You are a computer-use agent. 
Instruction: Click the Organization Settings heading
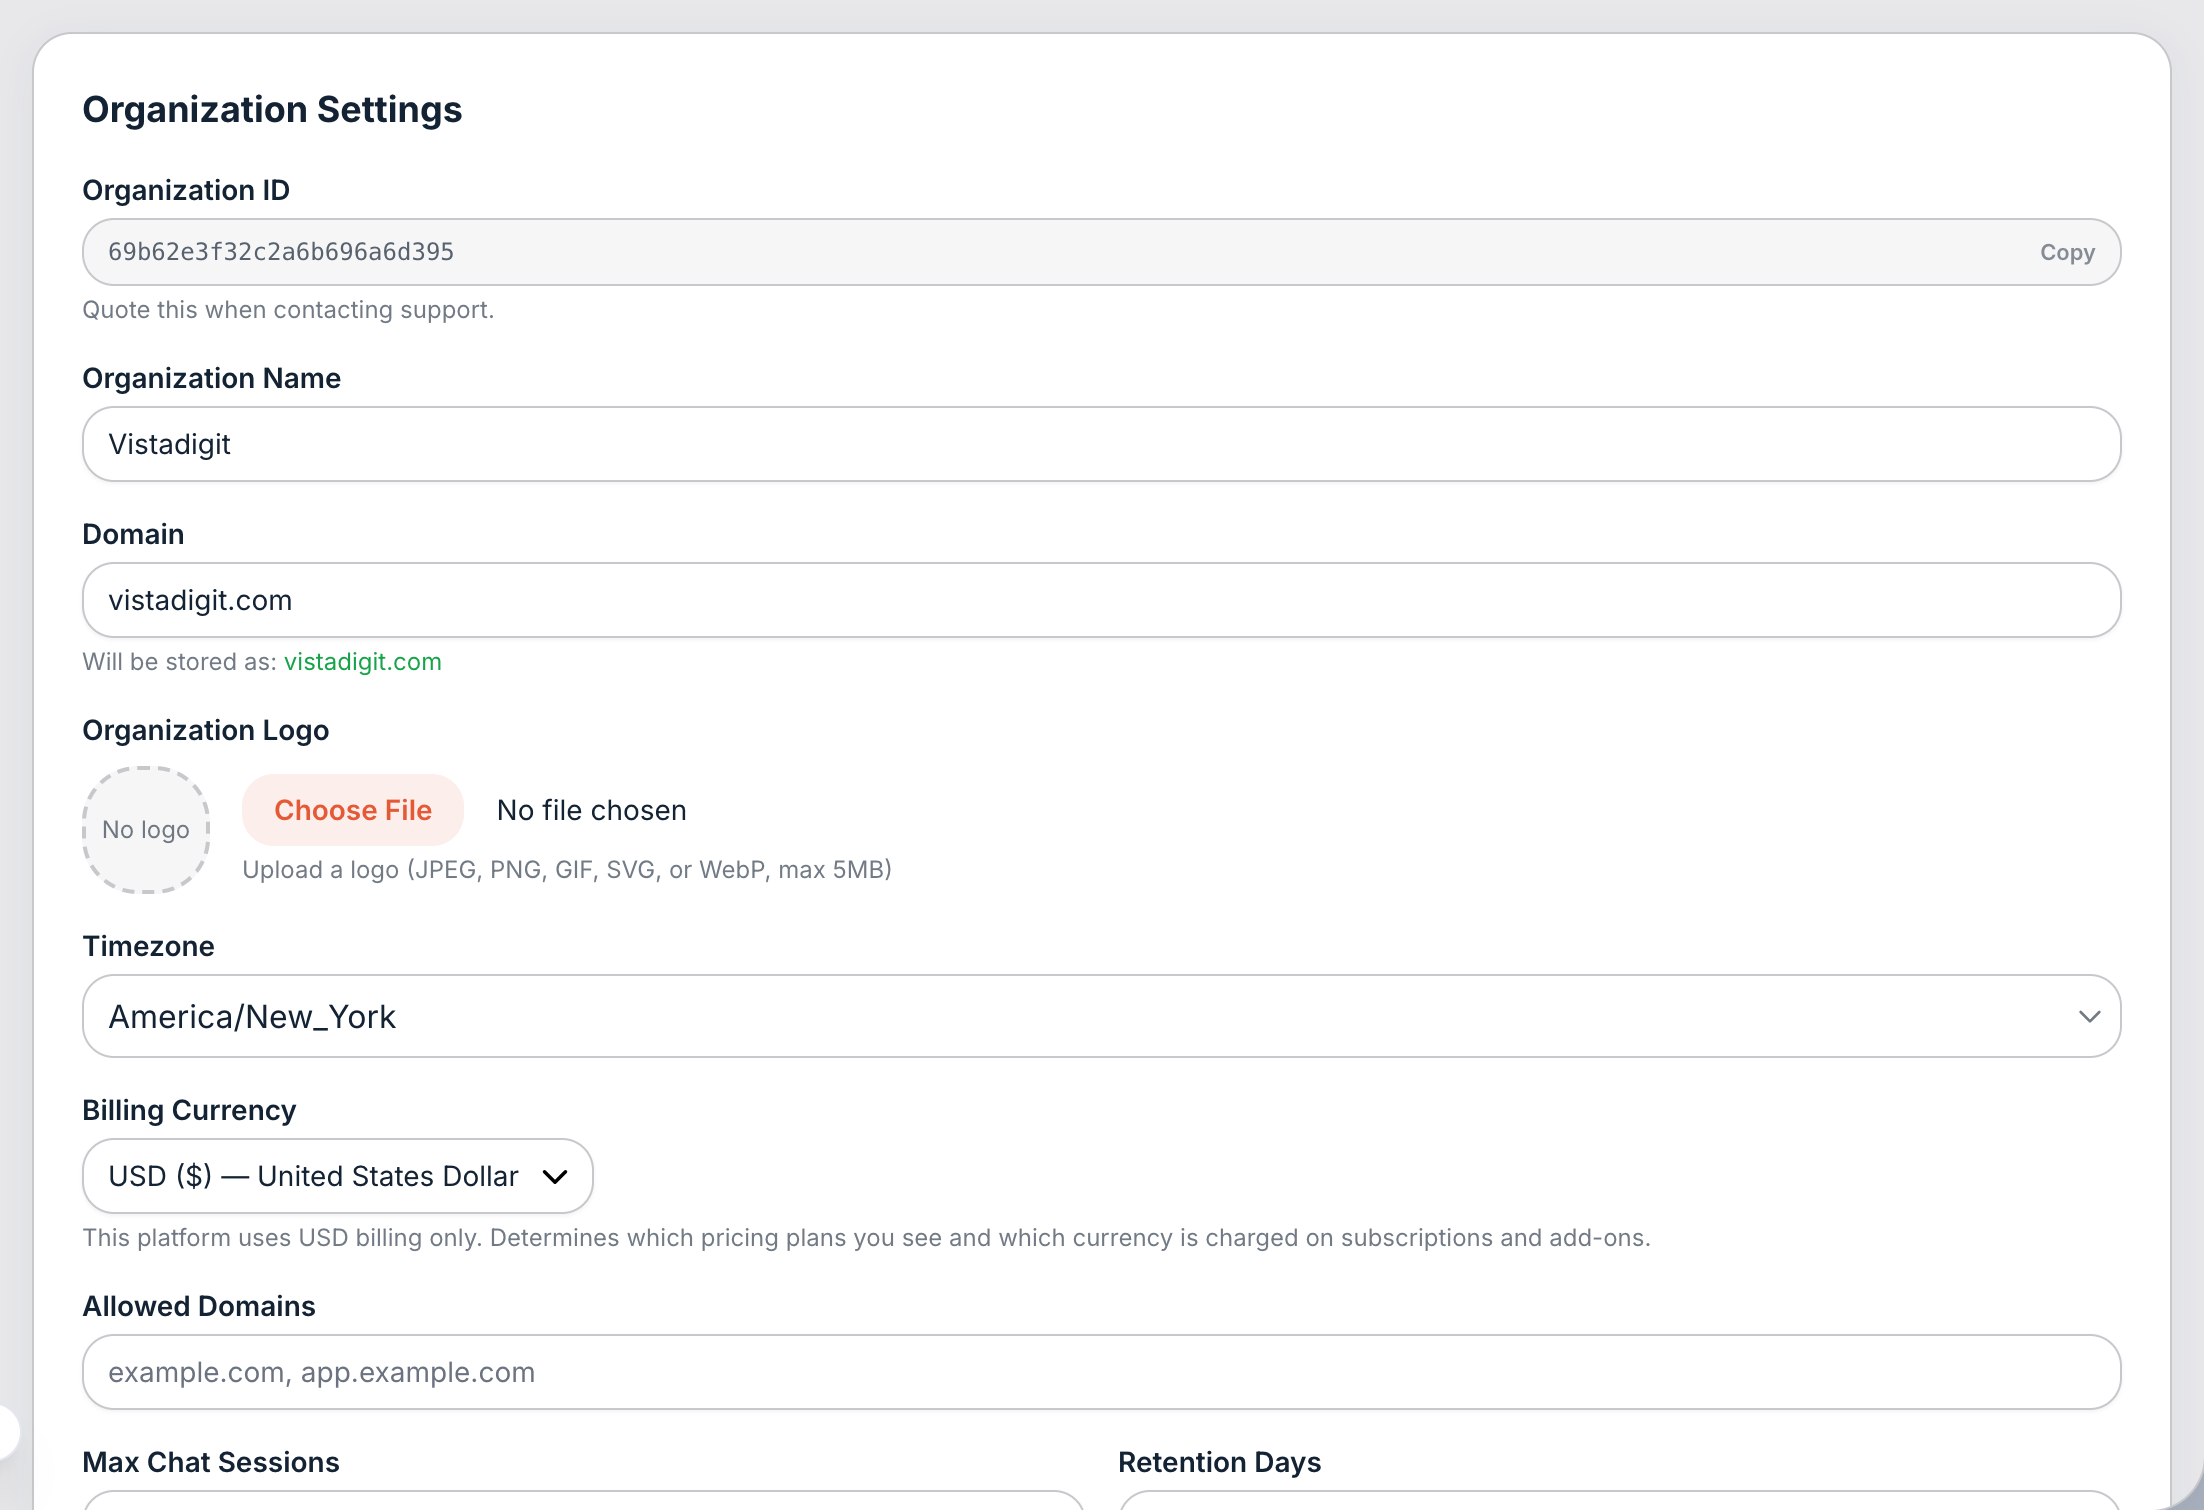pyautogui.click(x=272, y=109)
